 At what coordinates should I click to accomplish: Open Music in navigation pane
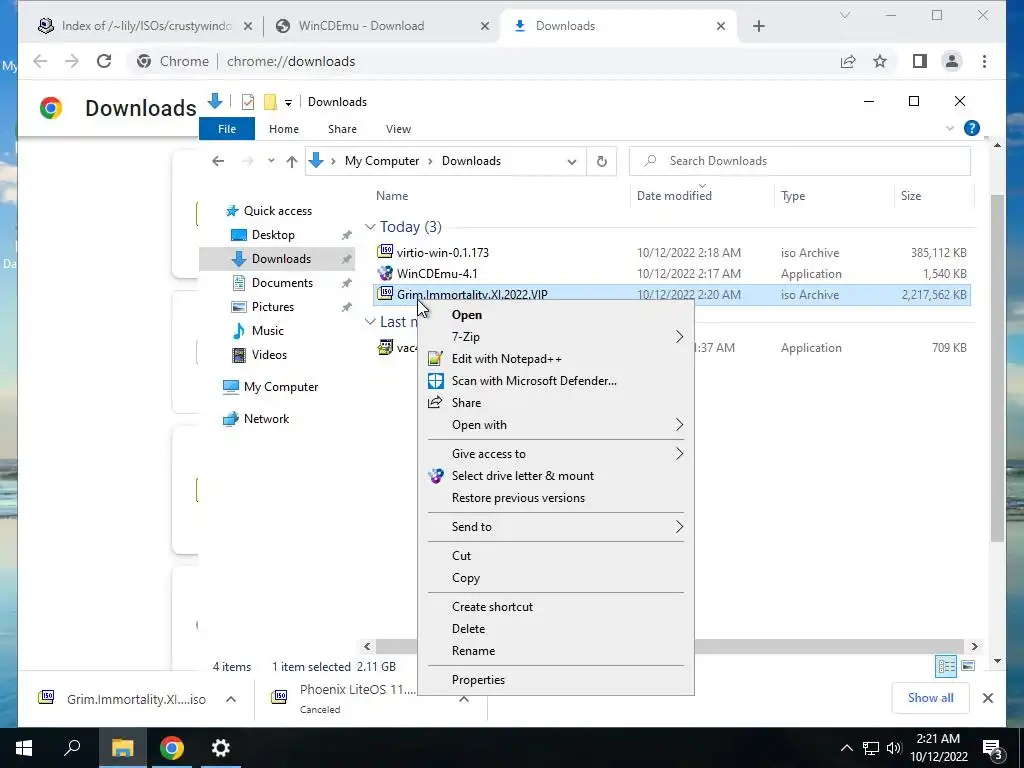[268, 331]
